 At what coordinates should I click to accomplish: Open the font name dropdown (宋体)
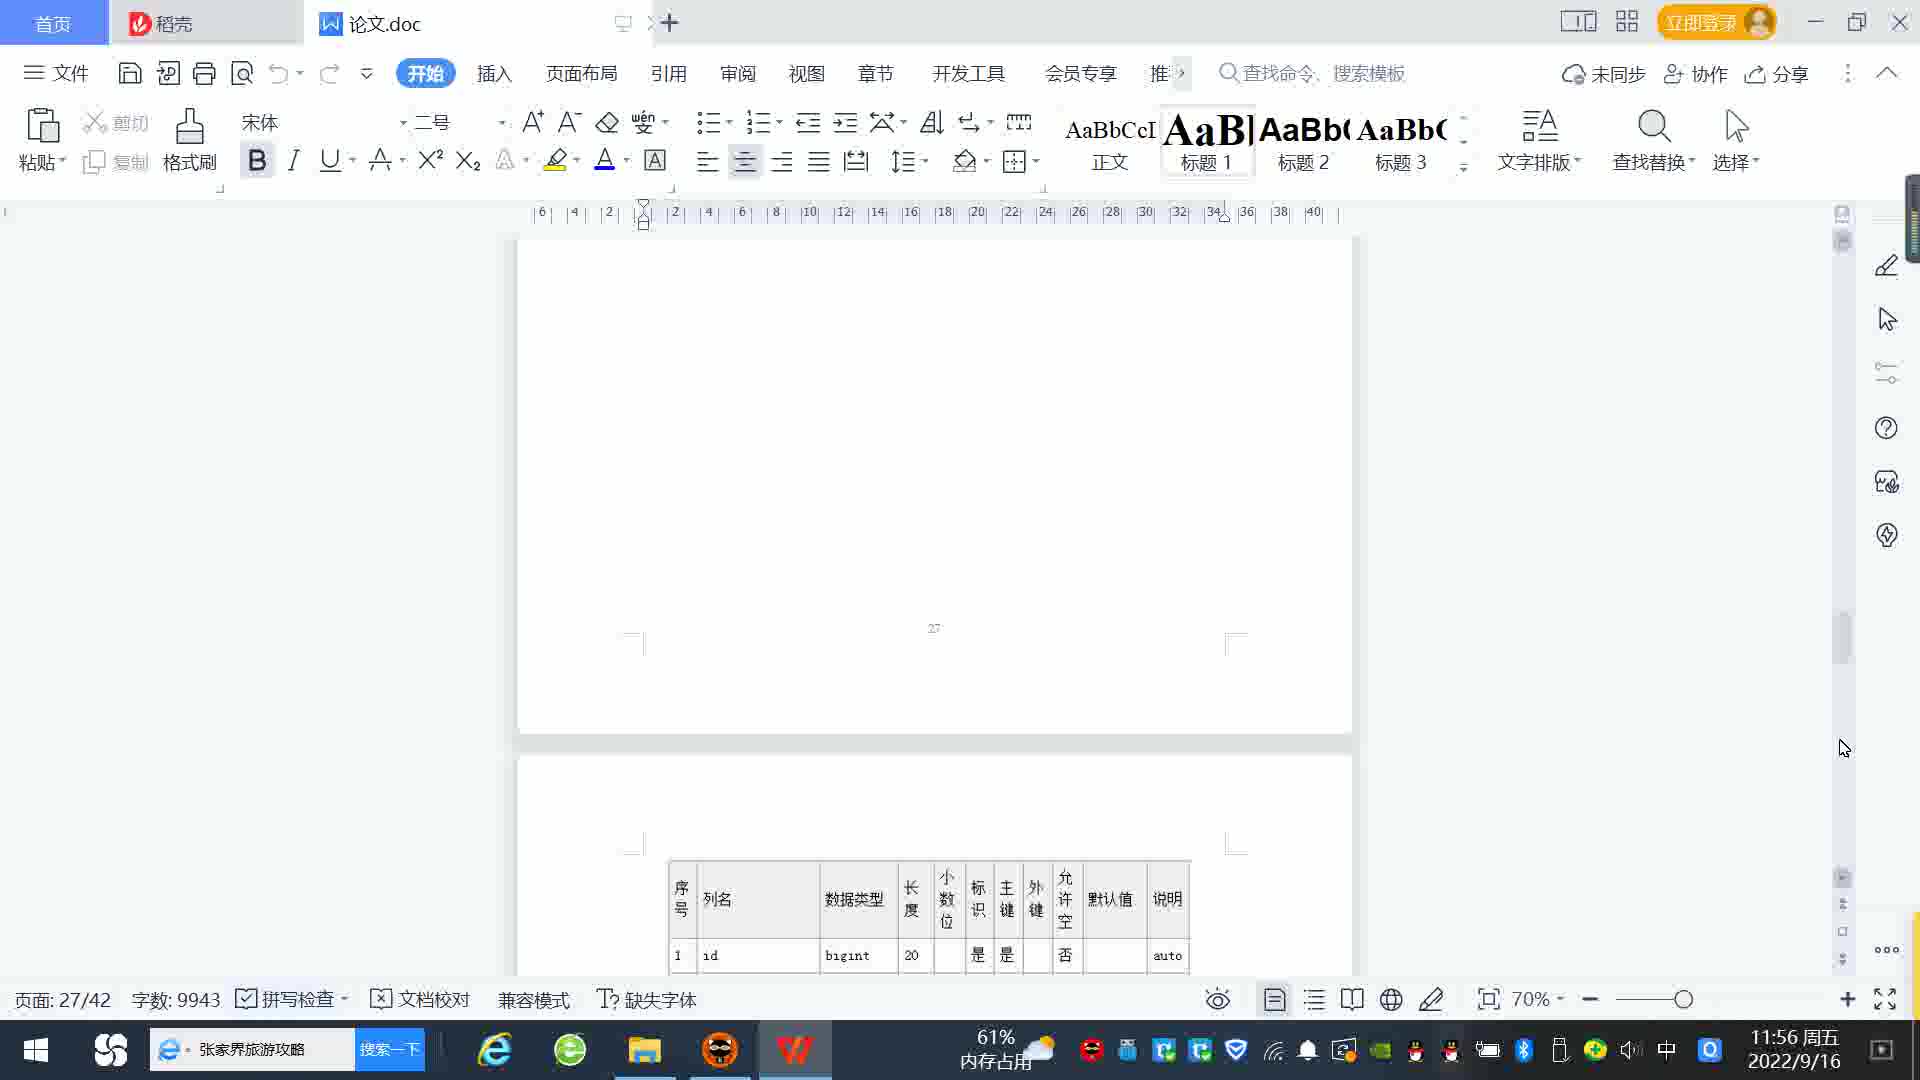(402, 122)
